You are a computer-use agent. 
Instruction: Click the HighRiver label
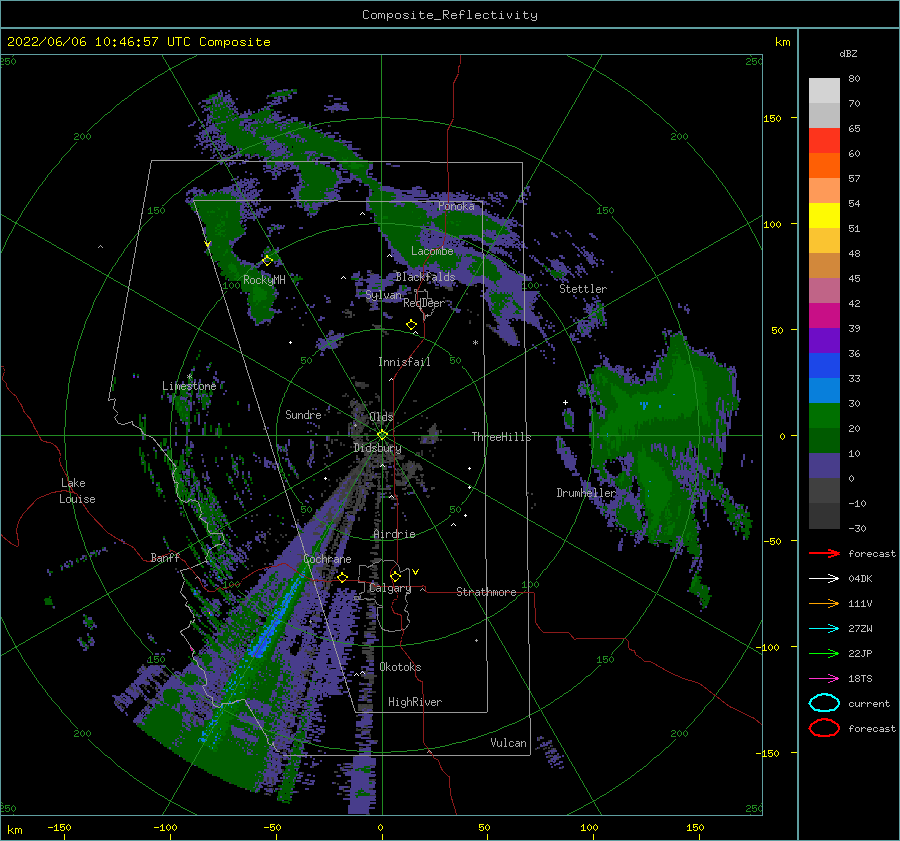click(x=415, y=702)
